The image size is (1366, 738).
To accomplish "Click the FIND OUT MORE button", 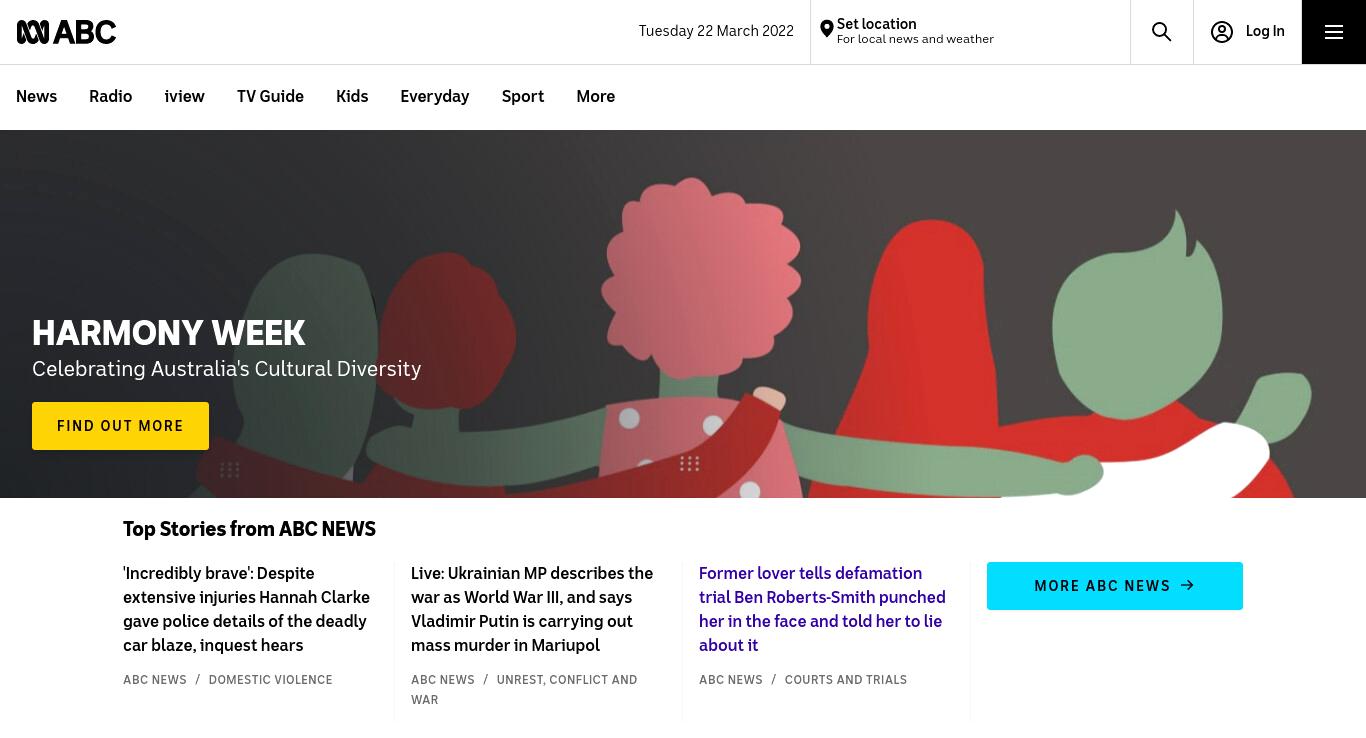I will point(120,426).
